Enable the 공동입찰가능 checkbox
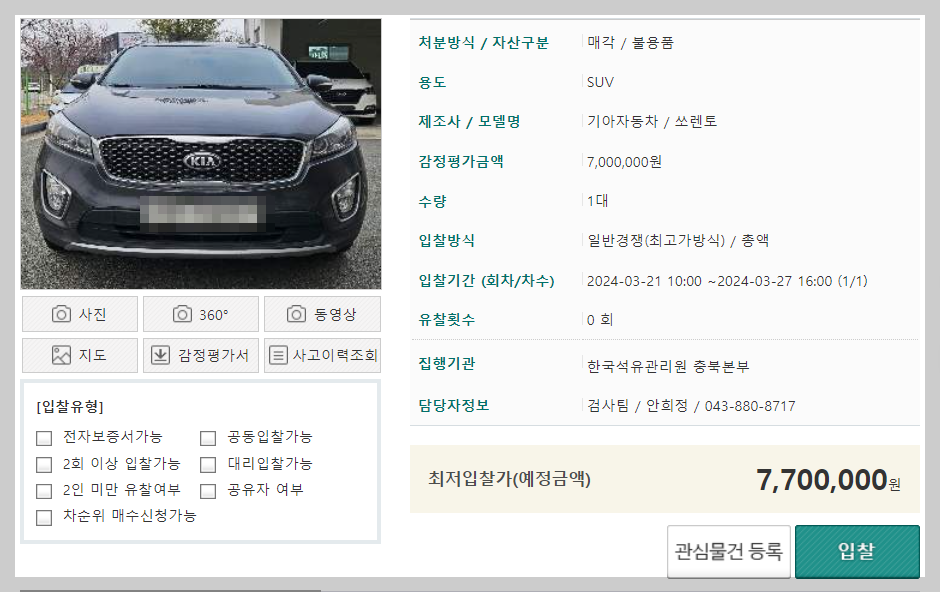This screenshot has height=592, width=940. pos(207,437)
